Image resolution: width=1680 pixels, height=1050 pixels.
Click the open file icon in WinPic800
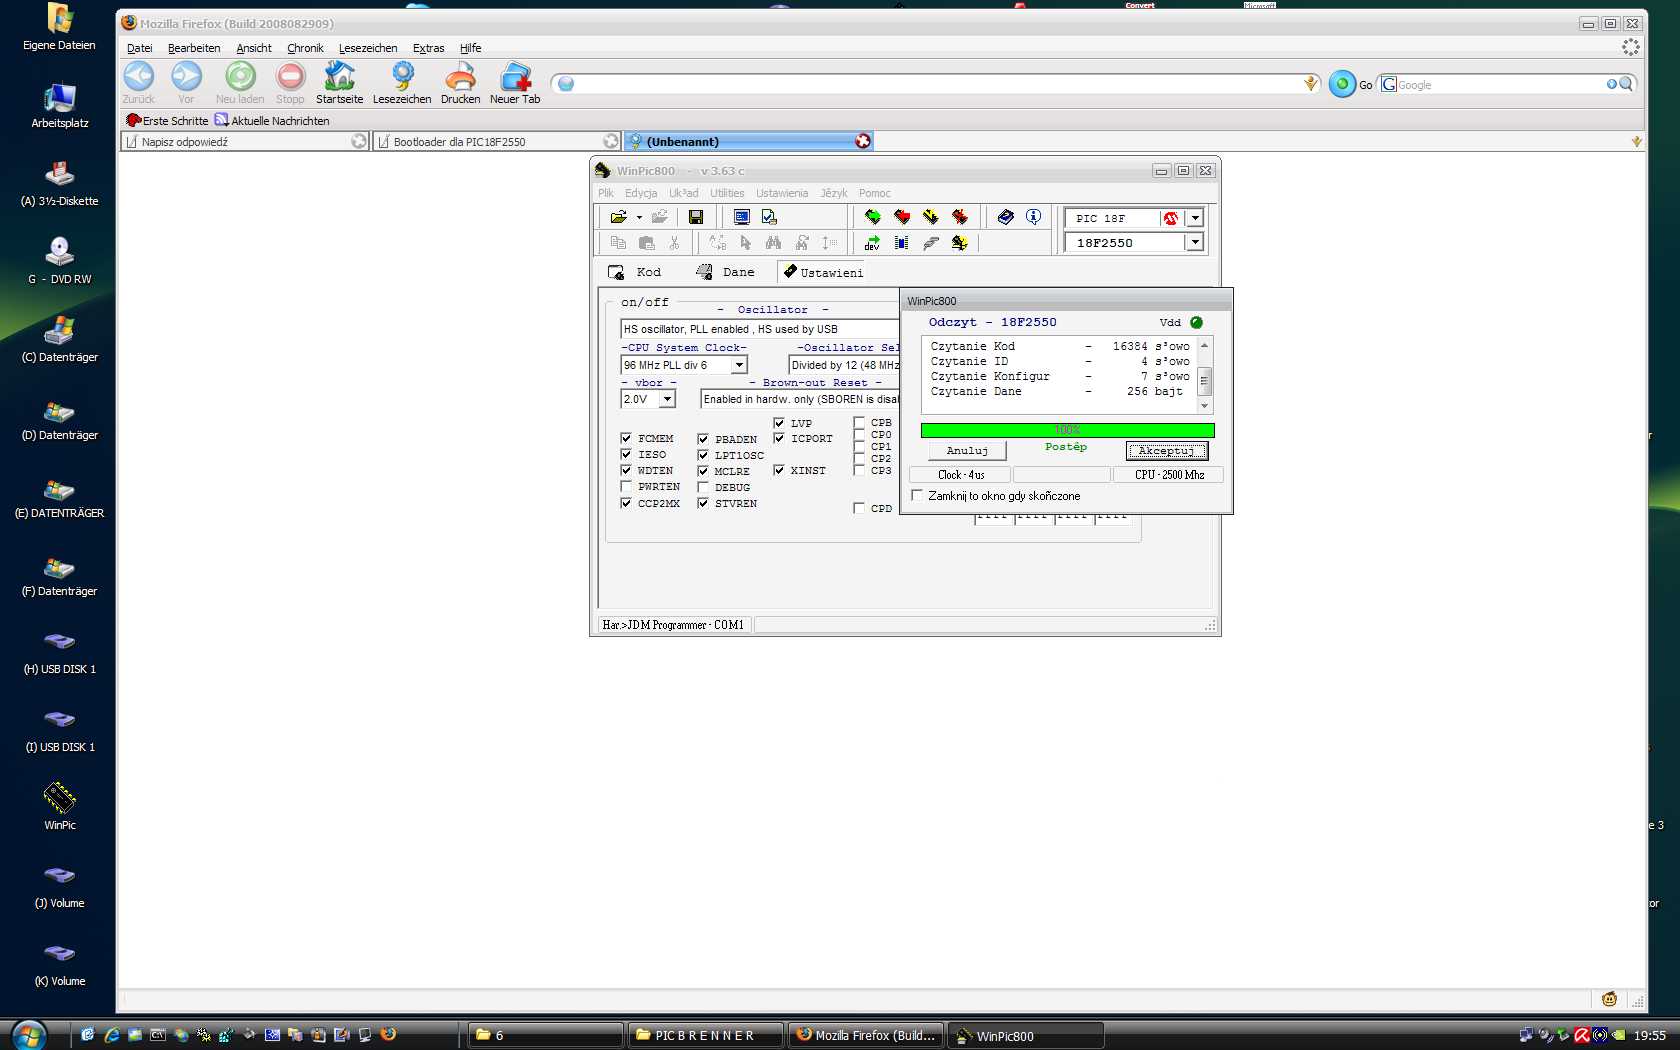(618, 217)
